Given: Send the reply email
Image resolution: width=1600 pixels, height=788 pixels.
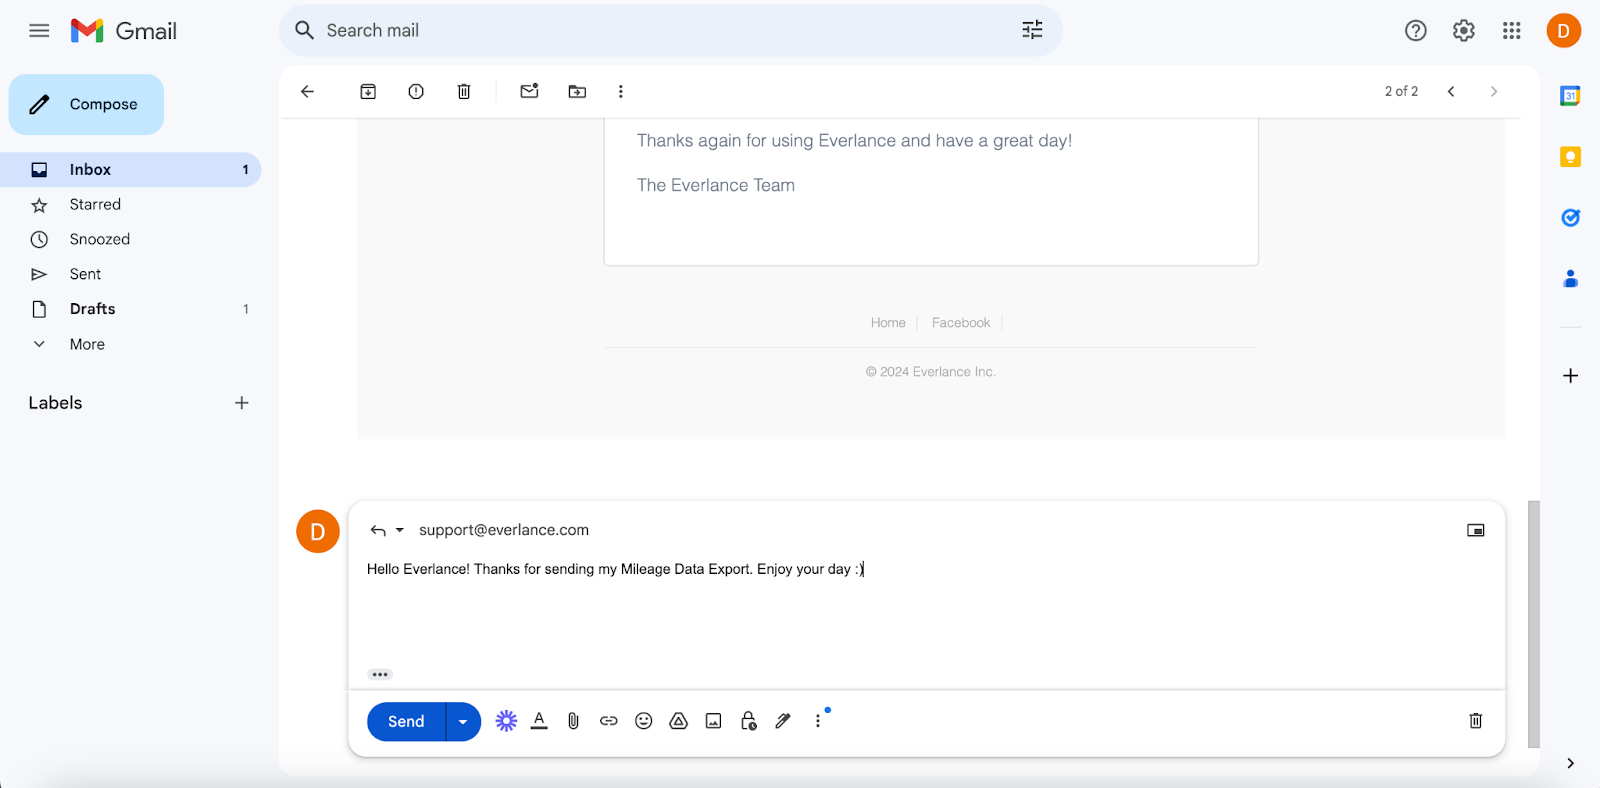Looking at the screenshot, I should tap(406, 721).
